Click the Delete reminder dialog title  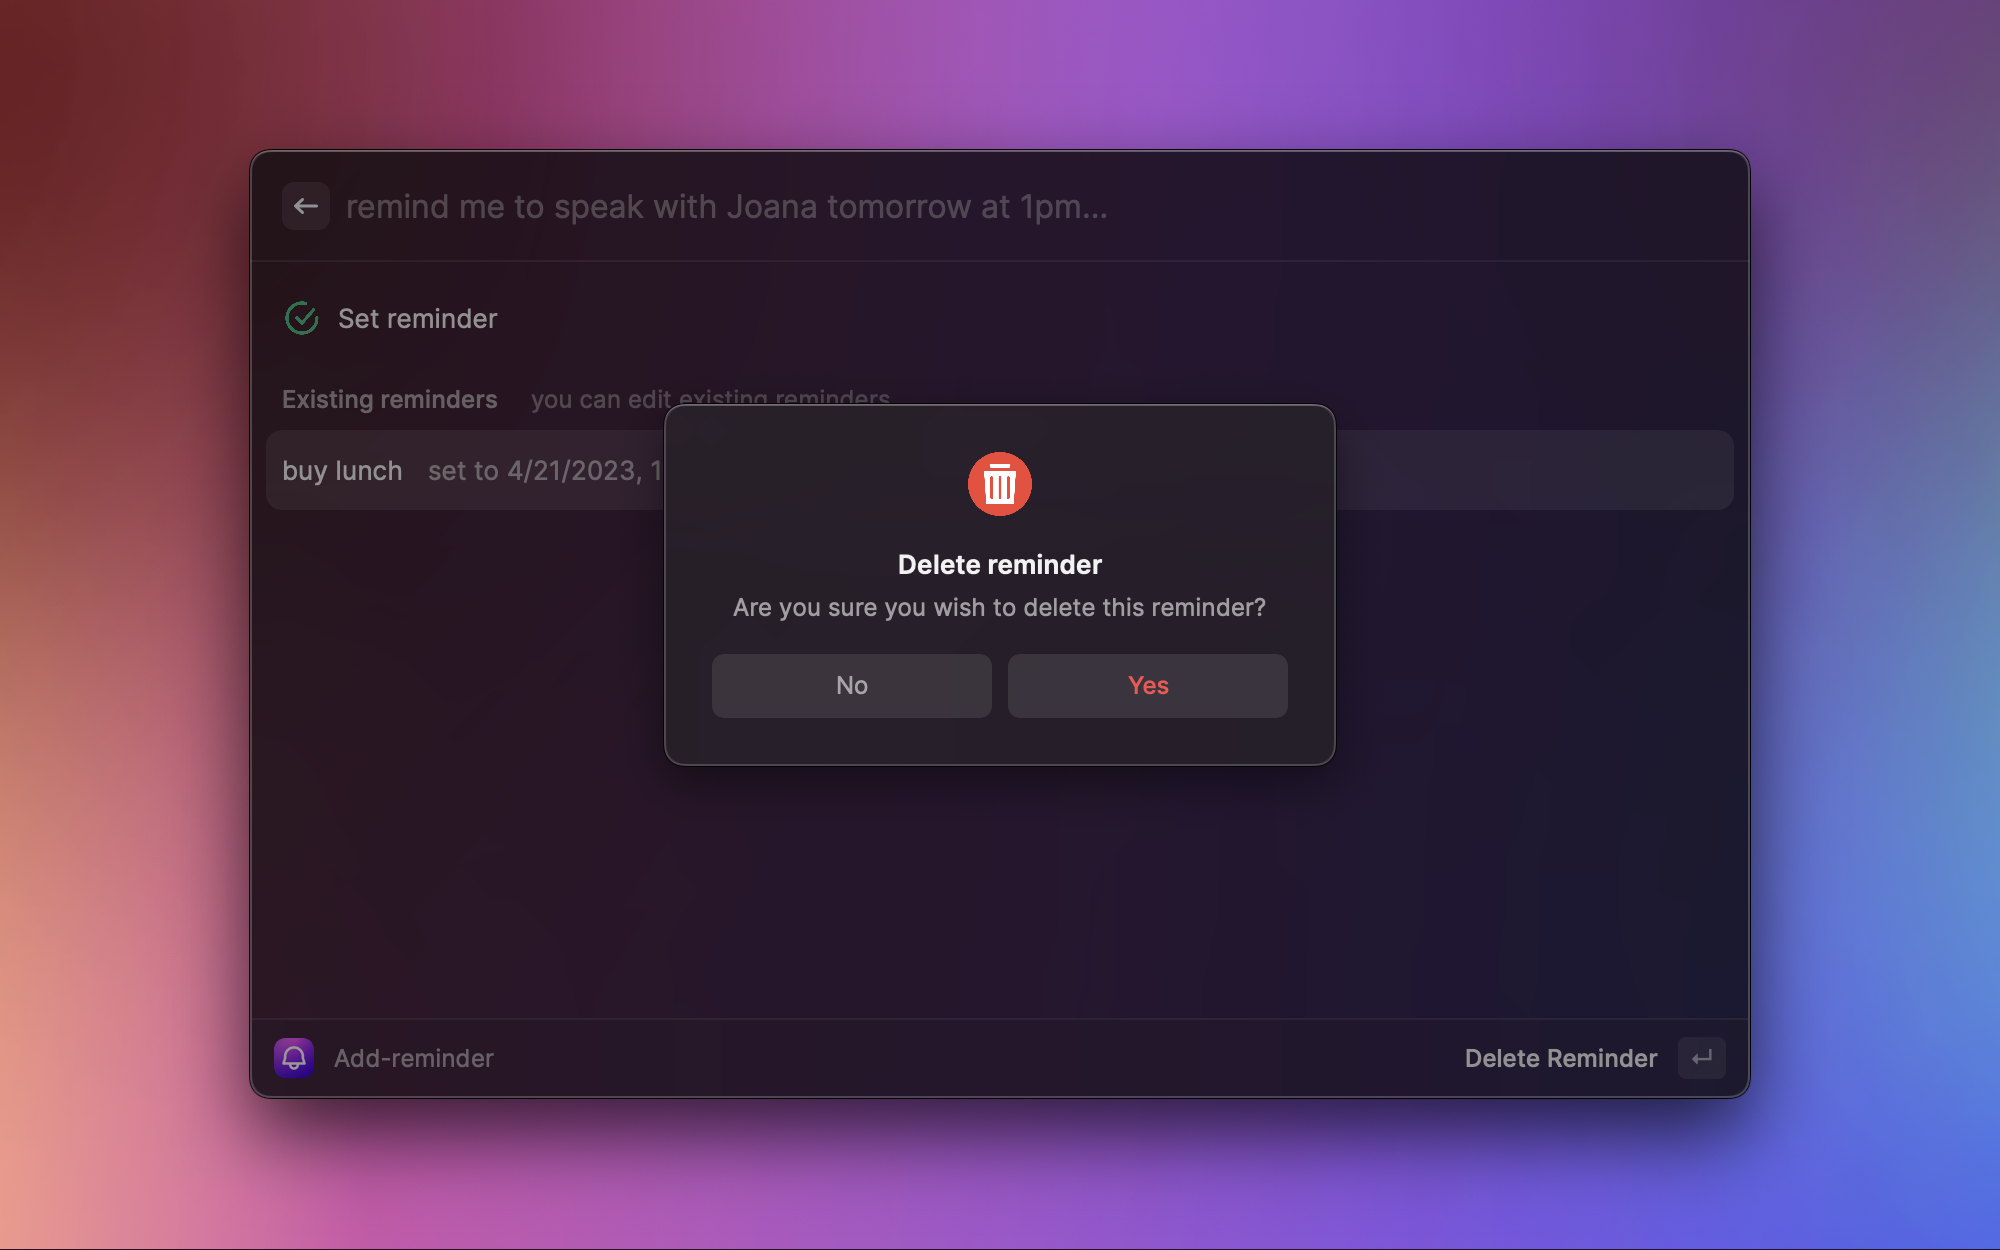[x=999, y=564]
